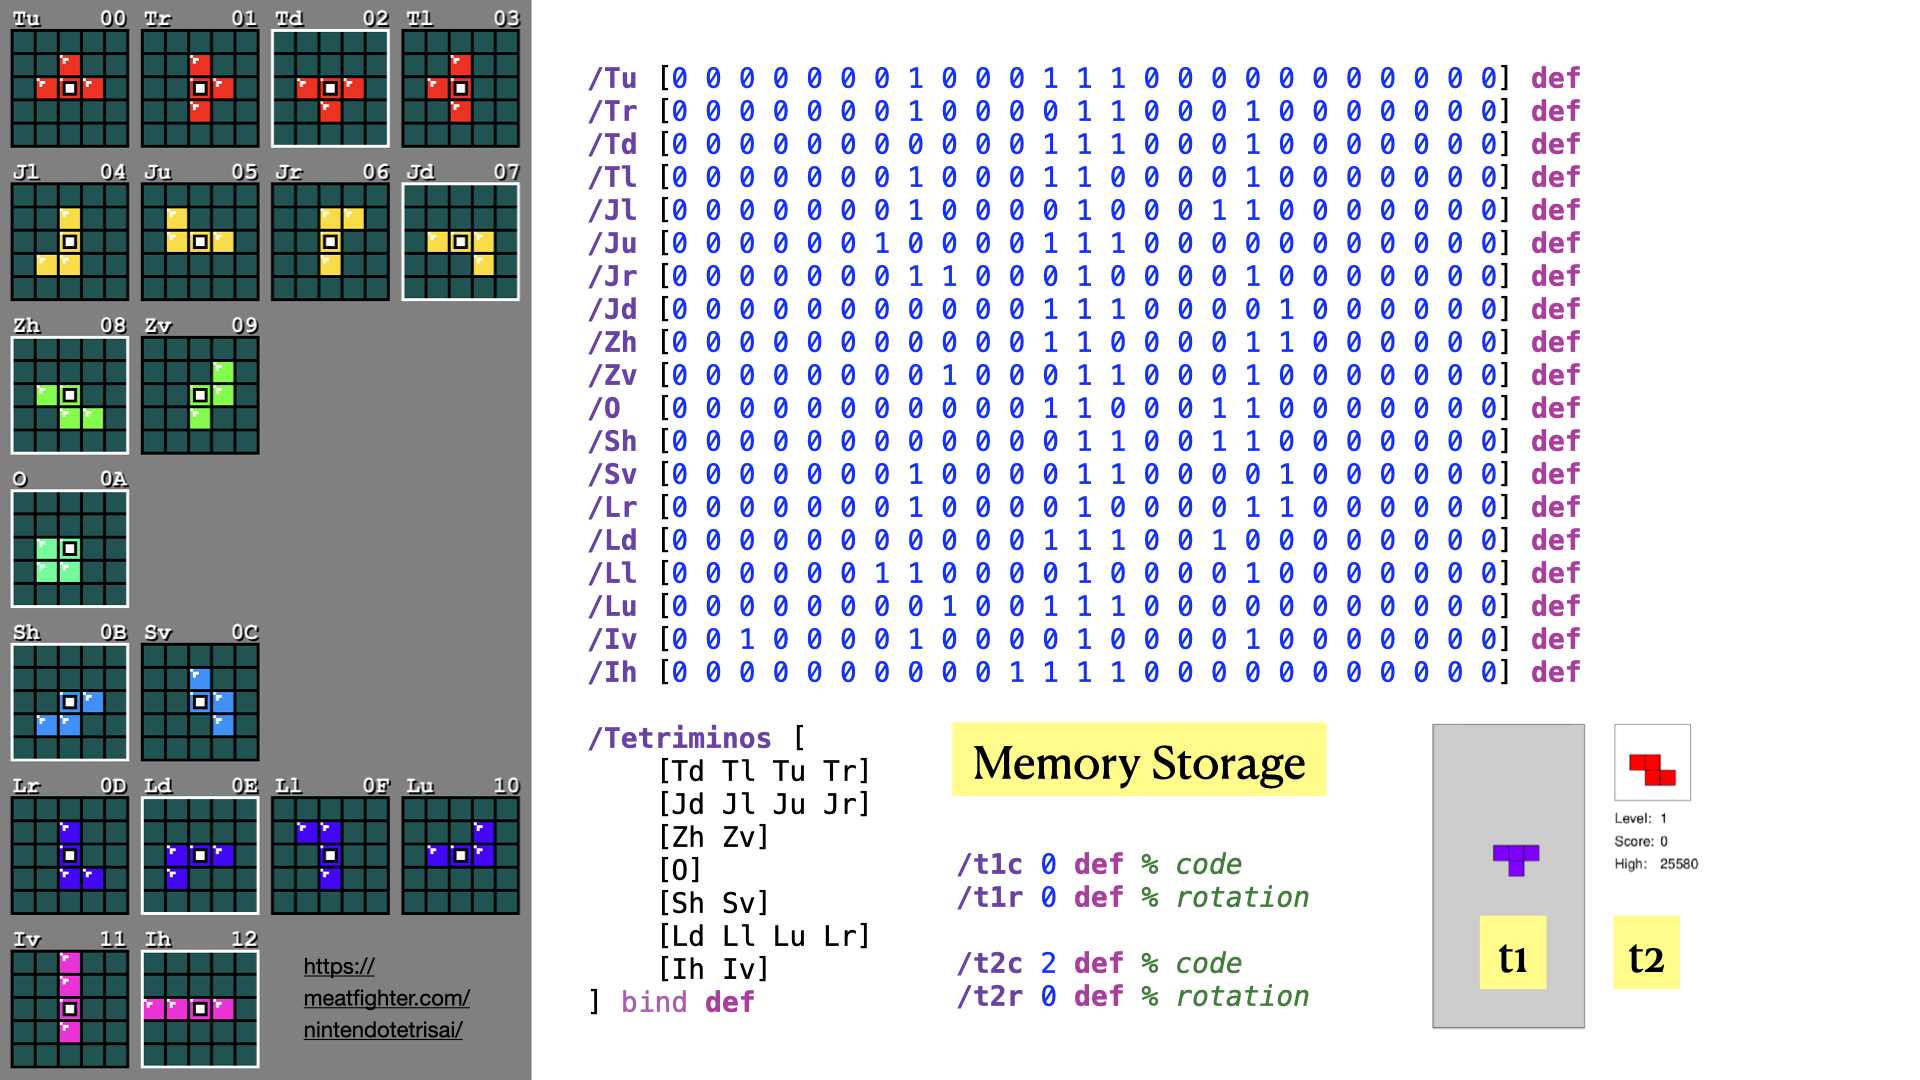Click the /Sh definition name
This screenshot has width=1920, height=1080.
point(612,441)
